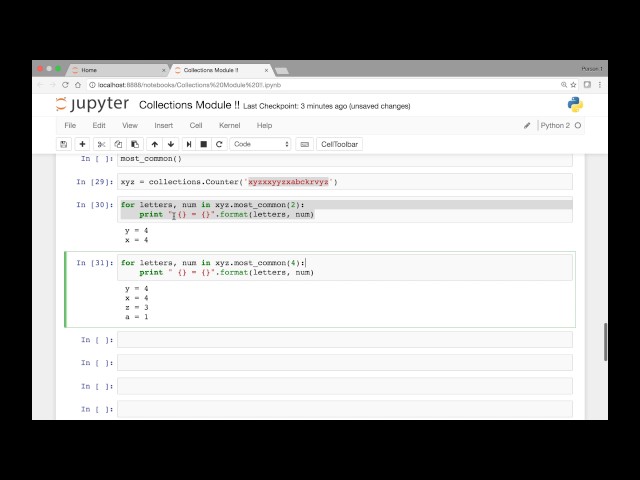Click cell 29 with collections.Counter code
Viewport: 640px width, 480px height.
(x=345, y=182)
